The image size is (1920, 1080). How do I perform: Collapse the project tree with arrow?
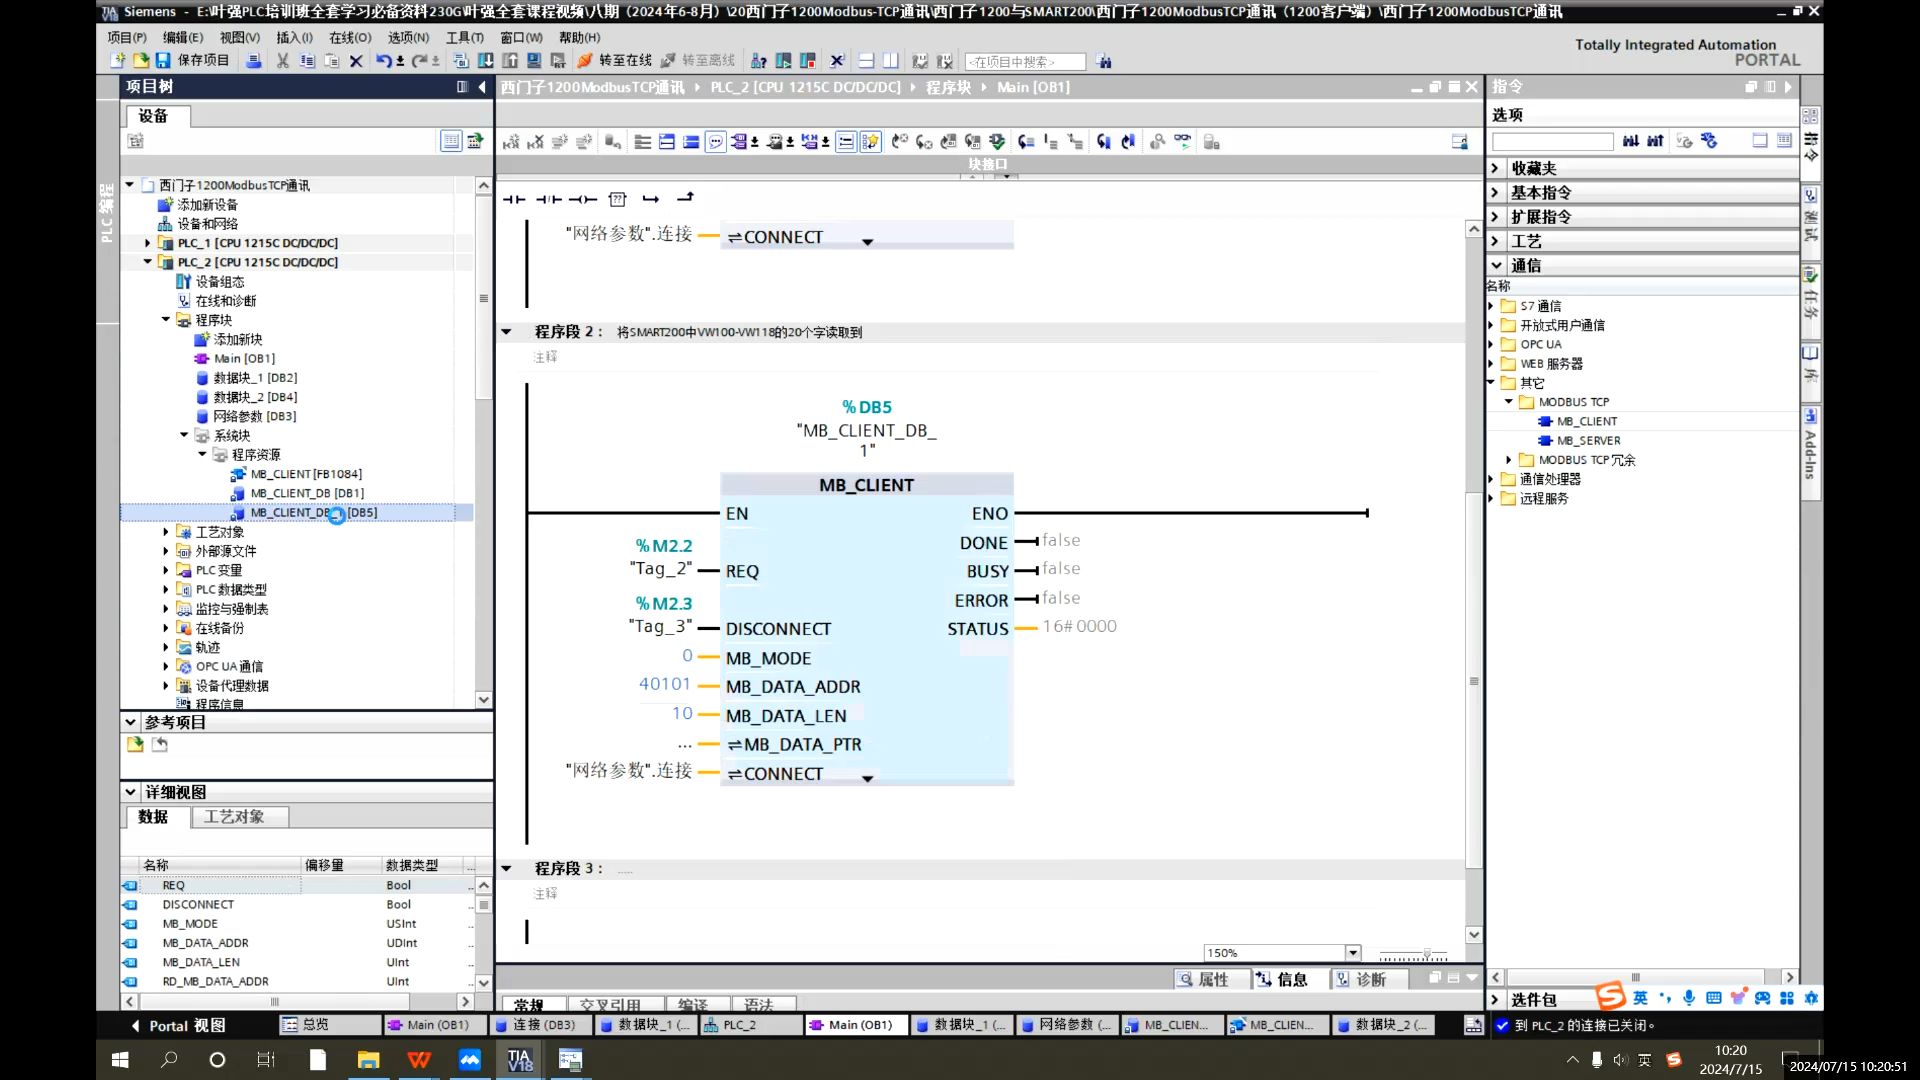pos(482,87)
